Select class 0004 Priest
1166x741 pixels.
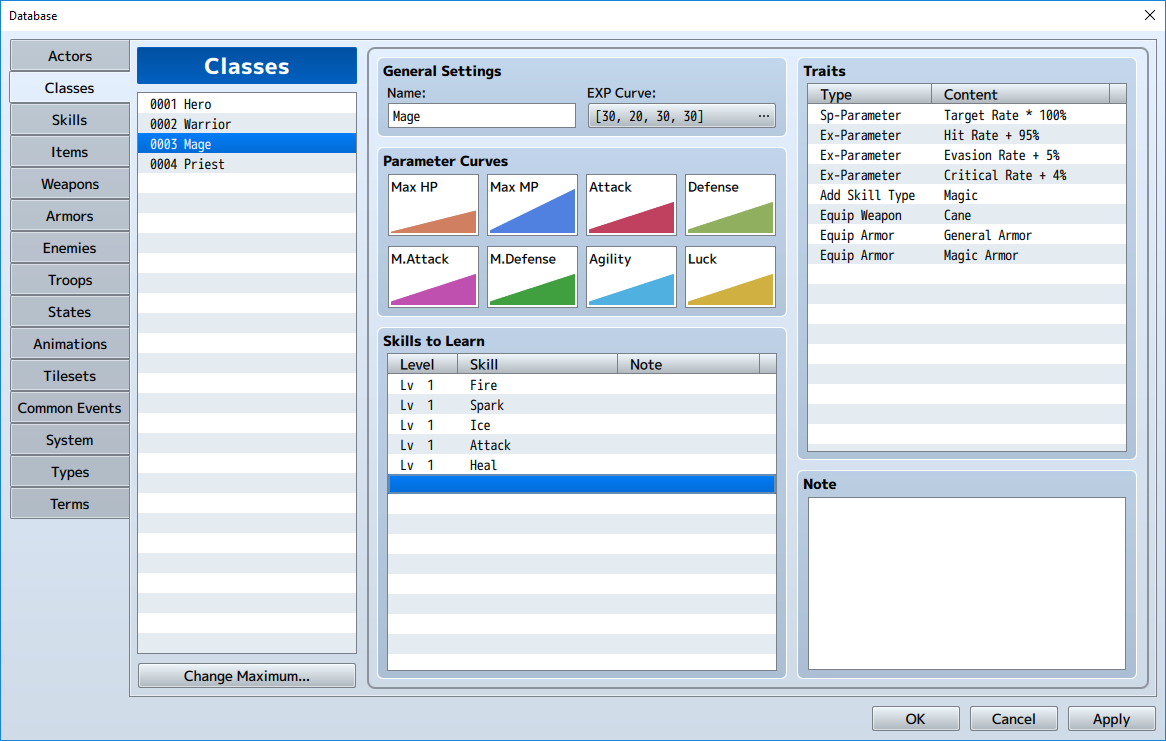pos(247,164)
